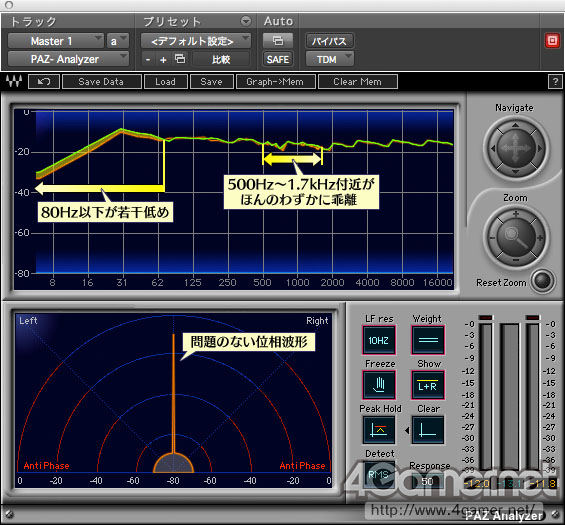
Task: Click the Save Data toolbar item
Action: click(x=102, y=81)
